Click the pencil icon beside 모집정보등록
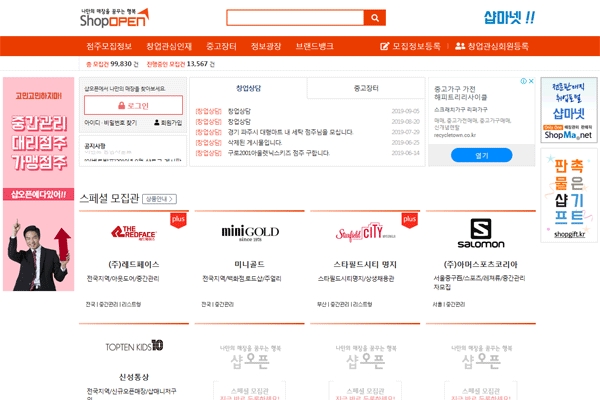The height and width of the screenshot is (400, 600). 384,46
